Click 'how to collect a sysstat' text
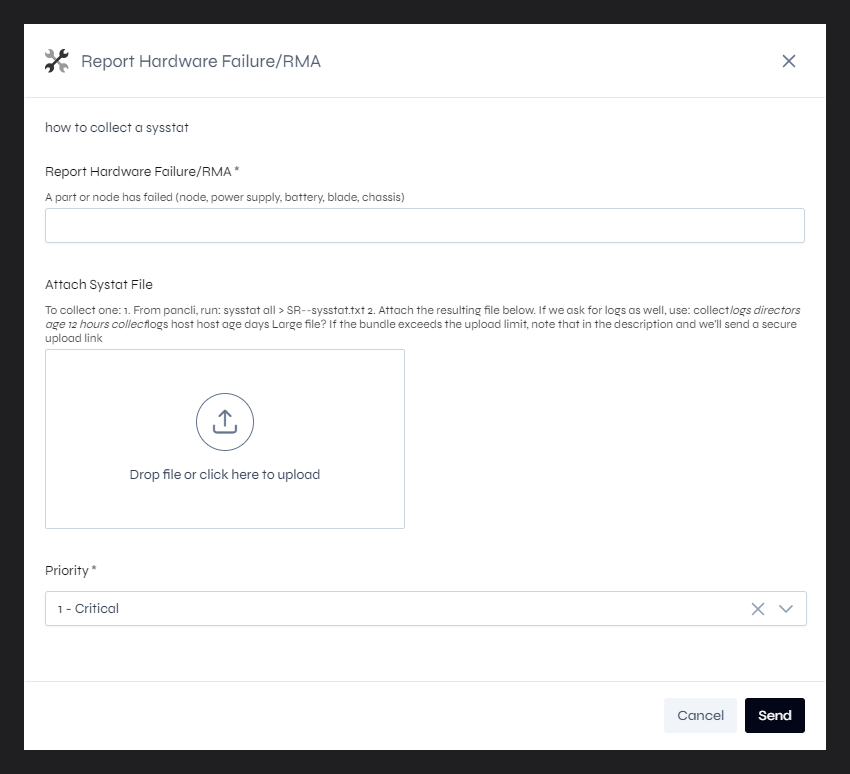The height and width of the screenshot is (774, 850). click(117, 128)
